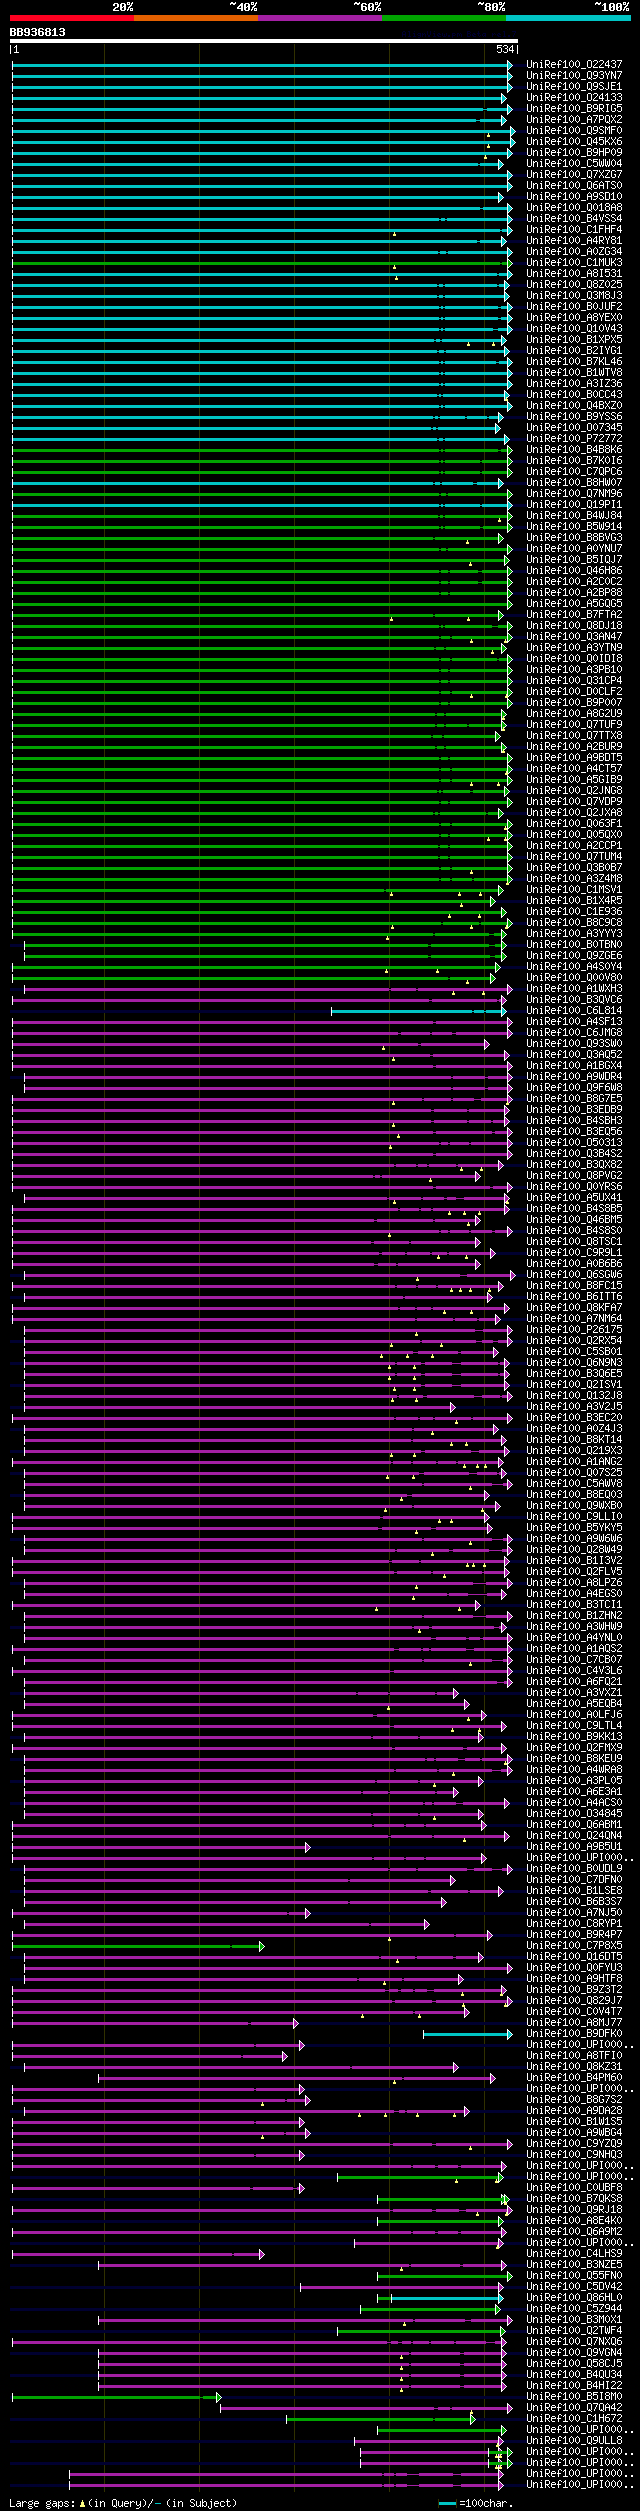Image resolution: width=640 pixels, height=2511 pixels.
Task: Click label UniRef100_B8C9C8
Action: pos(574,923)
